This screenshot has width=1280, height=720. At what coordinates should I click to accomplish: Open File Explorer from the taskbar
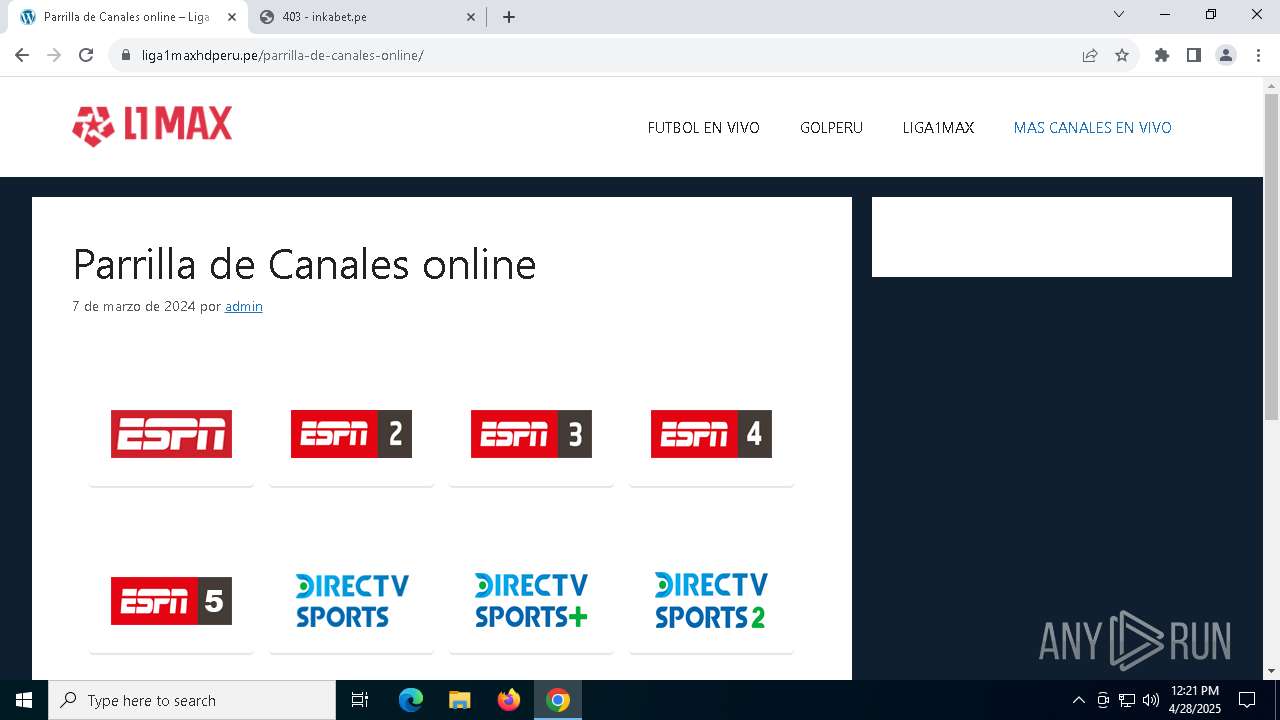click(x=459, y=700)
